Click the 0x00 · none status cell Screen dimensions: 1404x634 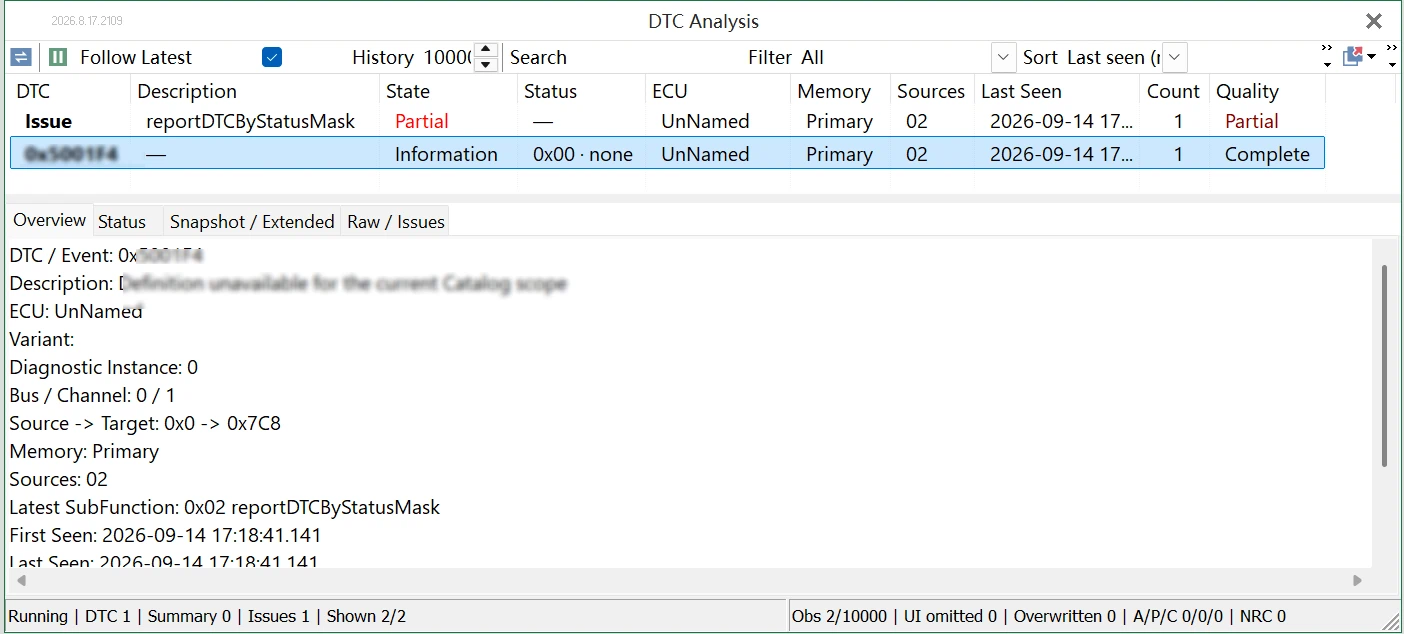coord(583,154)
